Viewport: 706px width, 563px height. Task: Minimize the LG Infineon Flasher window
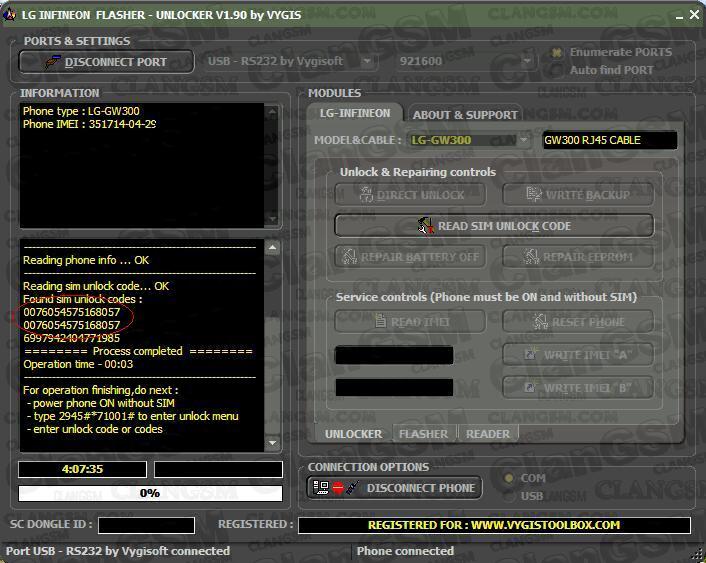coord(680,16)
